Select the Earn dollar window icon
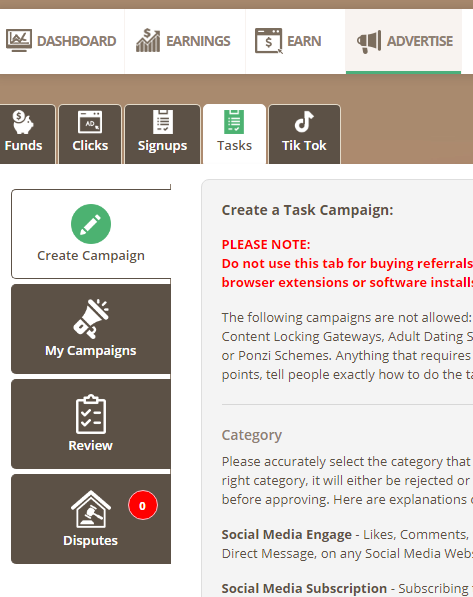473x597 pixels. tap(268, 41)
